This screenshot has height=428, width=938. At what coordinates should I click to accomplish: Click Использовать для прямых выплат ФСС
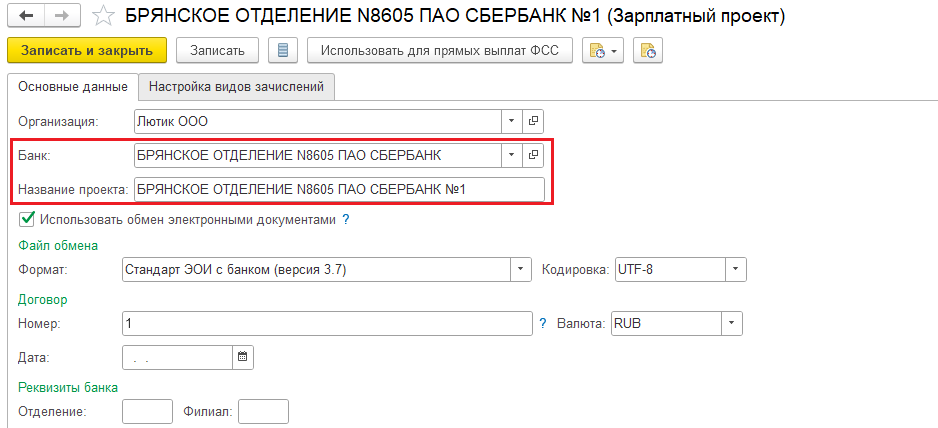(440, 51)
